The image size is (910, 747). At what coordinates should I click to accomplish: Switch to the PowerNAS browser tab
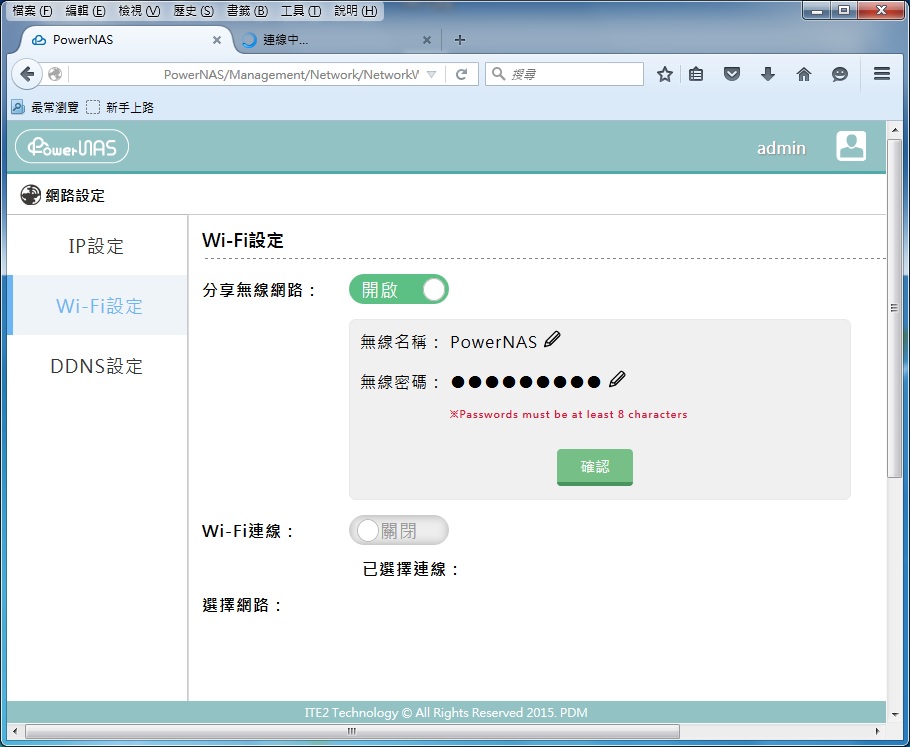[127, 40]
